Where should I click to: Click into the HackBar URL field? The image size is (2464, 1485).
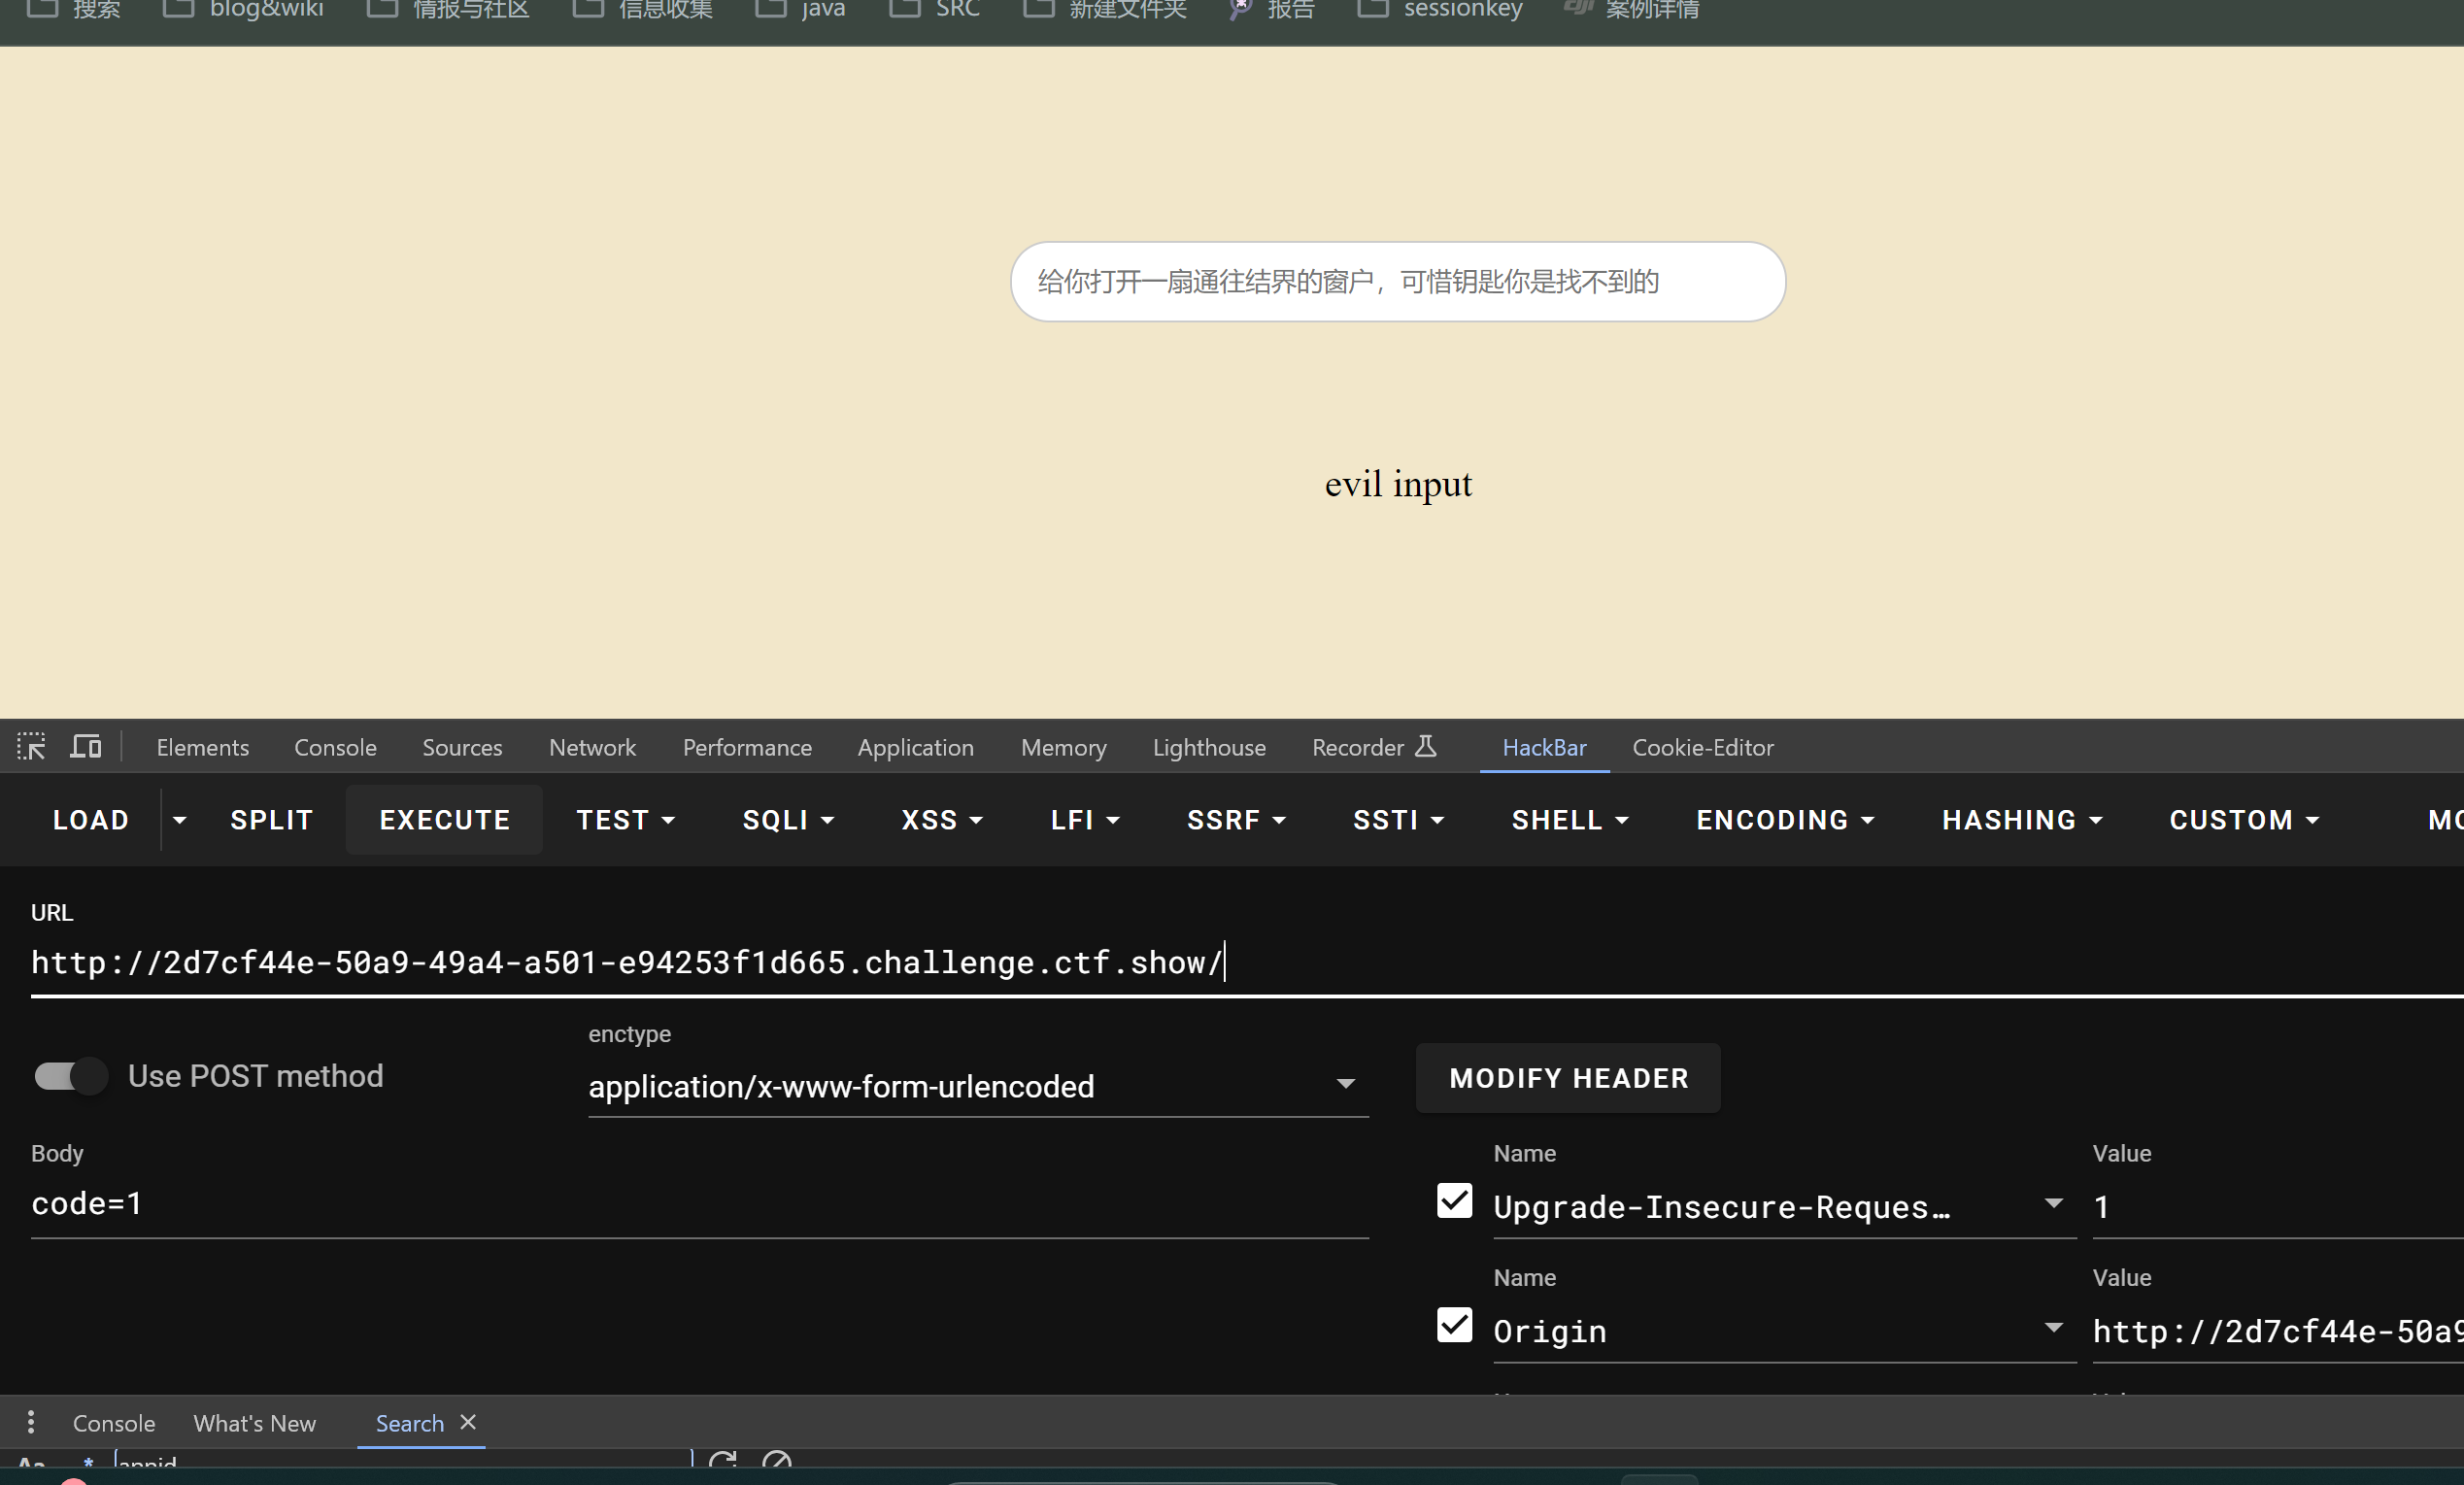[1247, 962]
